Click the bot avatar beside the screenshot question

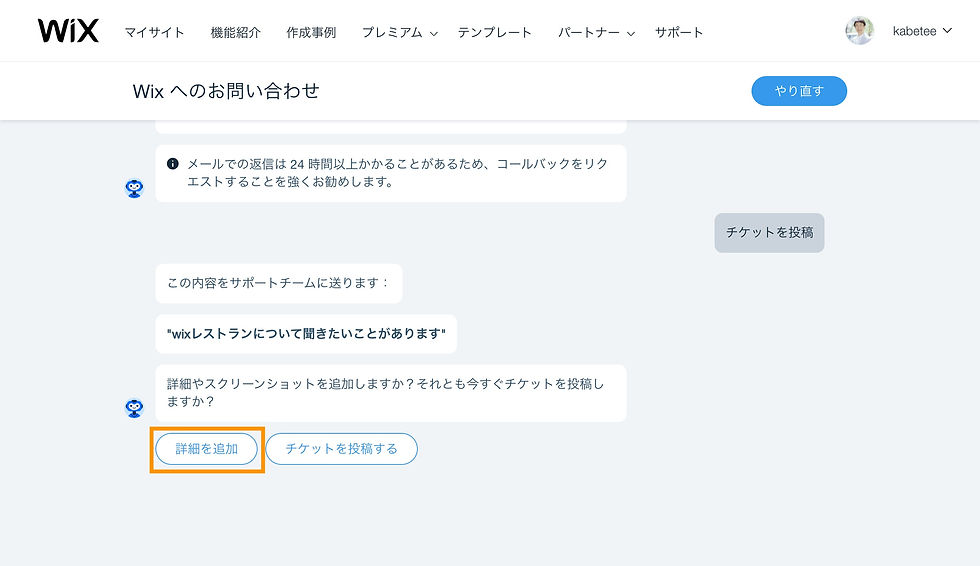(x=134, y=408)
